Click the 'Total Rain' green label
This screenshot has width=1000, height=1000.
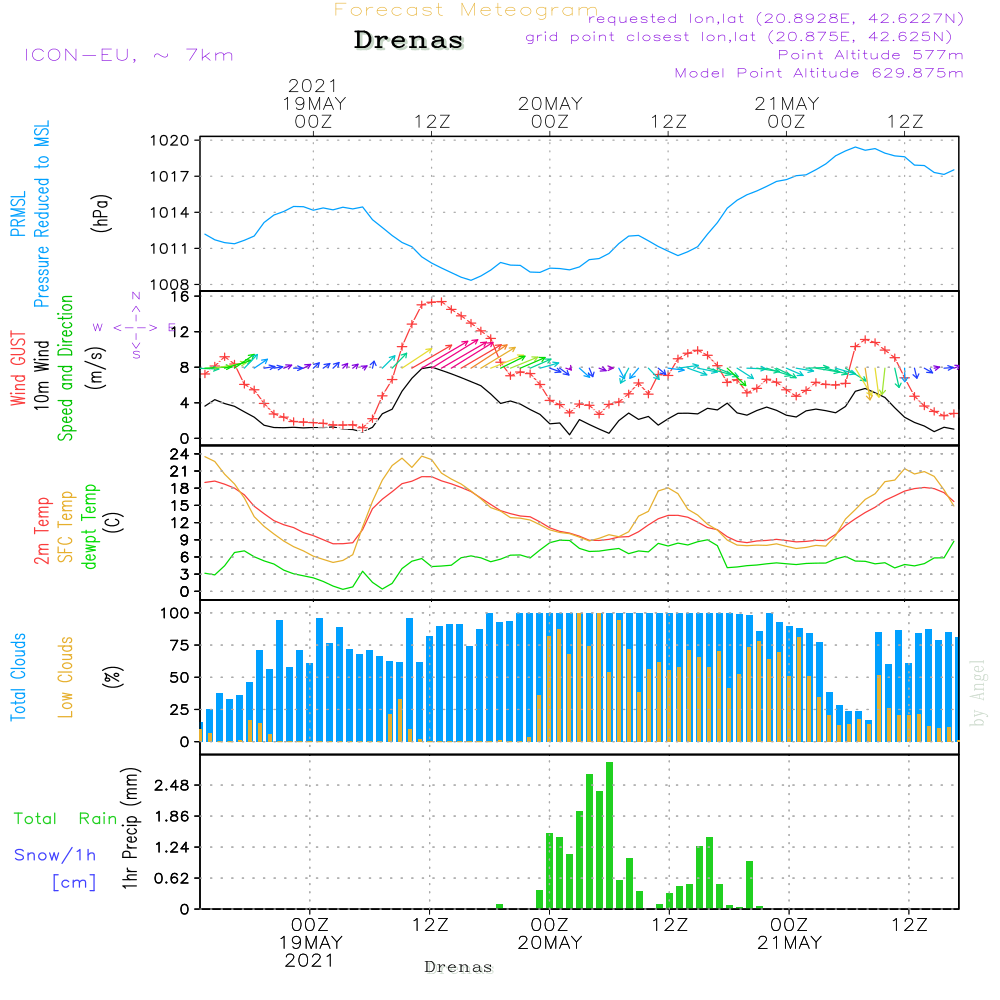[x=66, y=819]
